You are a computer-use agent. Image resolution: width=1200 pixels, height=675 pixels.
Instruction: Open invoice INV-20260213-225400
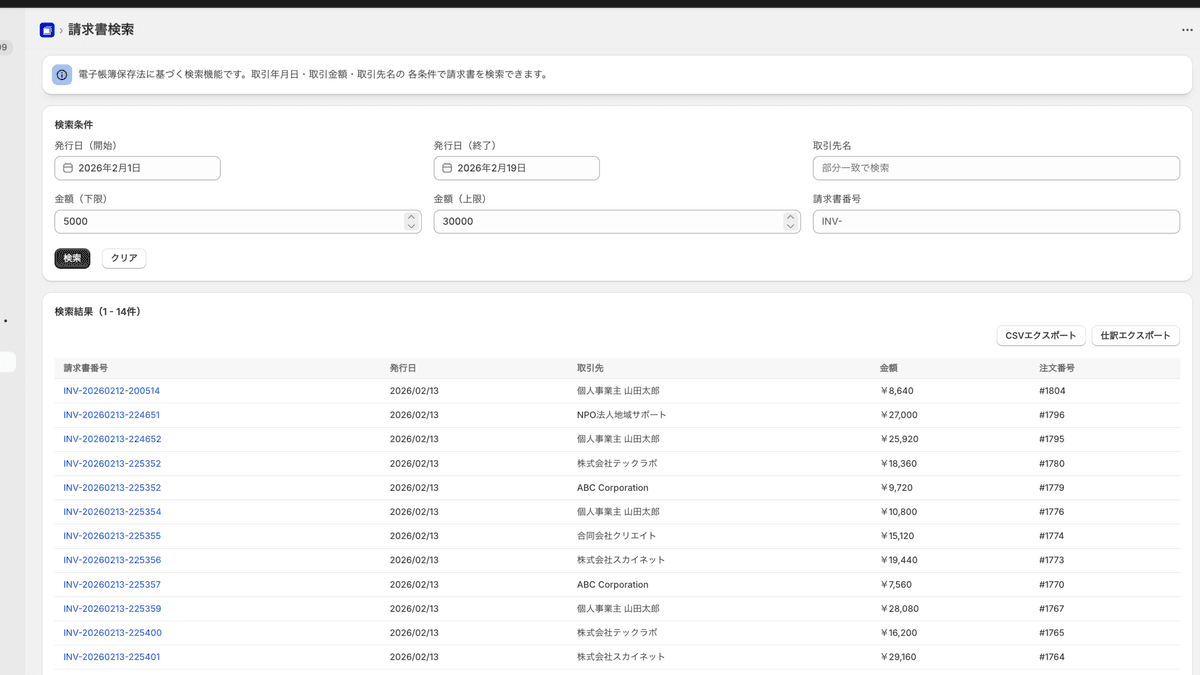[111, 633]
